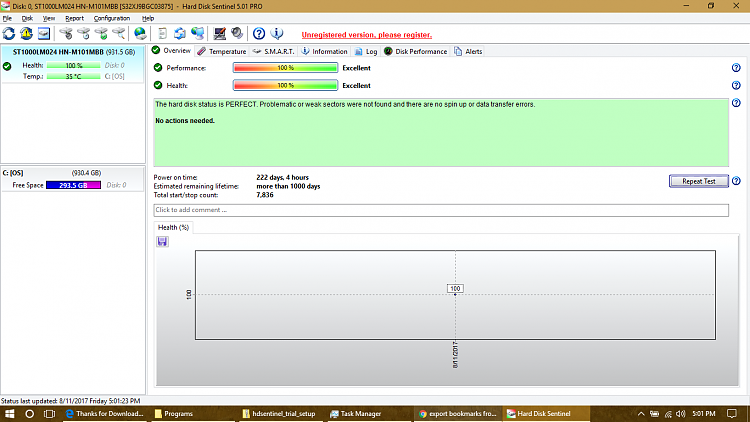Click the disk icon with magnifying glass

[119, 33]
